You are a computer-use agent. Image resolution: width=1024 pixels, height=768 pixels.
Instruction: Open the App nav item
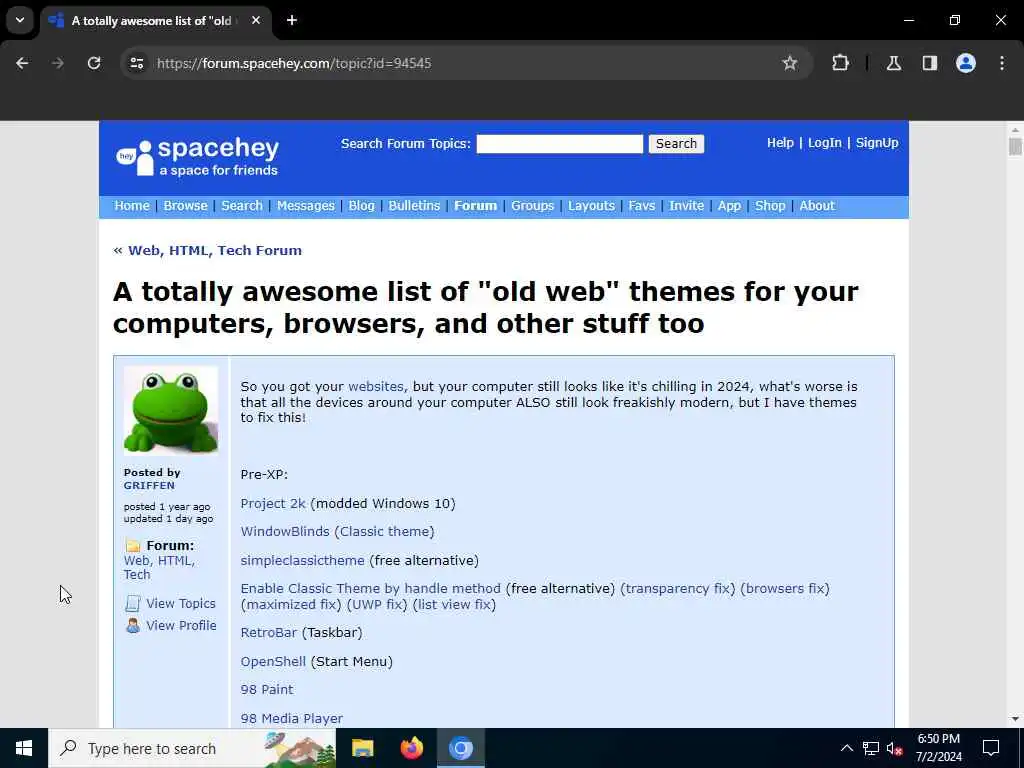pos(729,206)
